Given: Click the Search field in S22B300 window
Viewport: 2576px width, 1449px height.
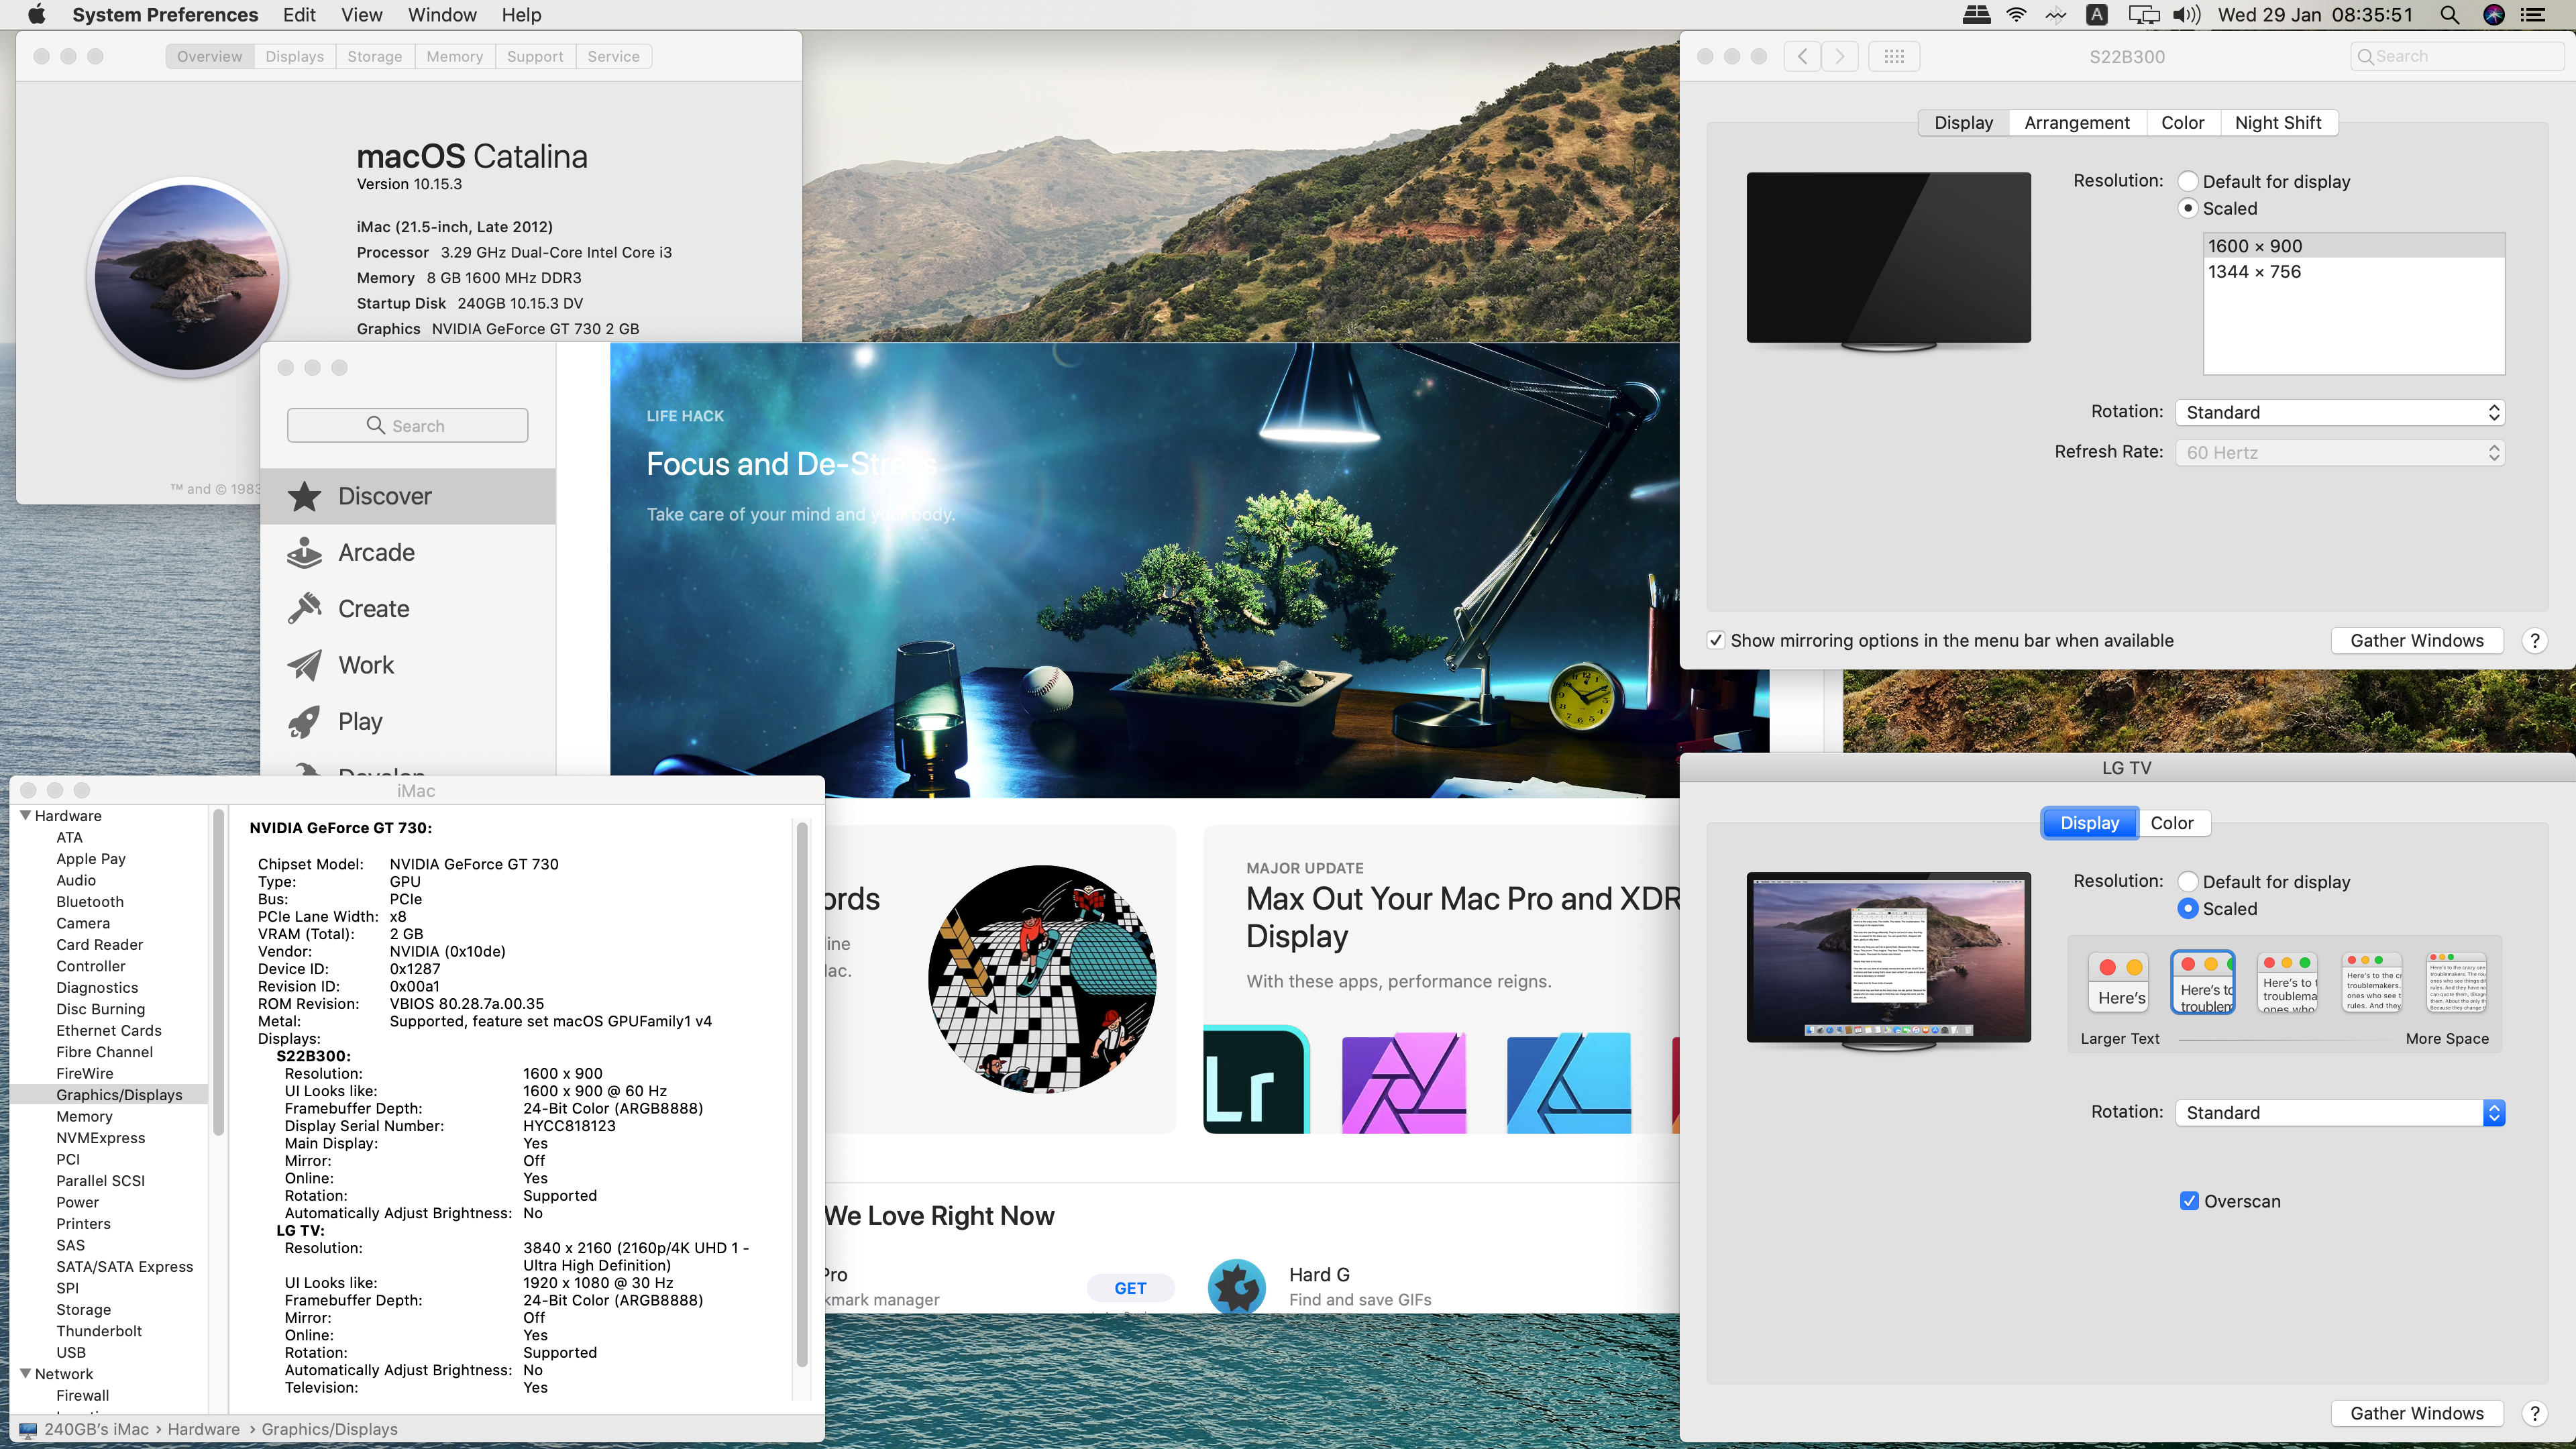Looking at the screenshot, I should tap(2456, 56).
